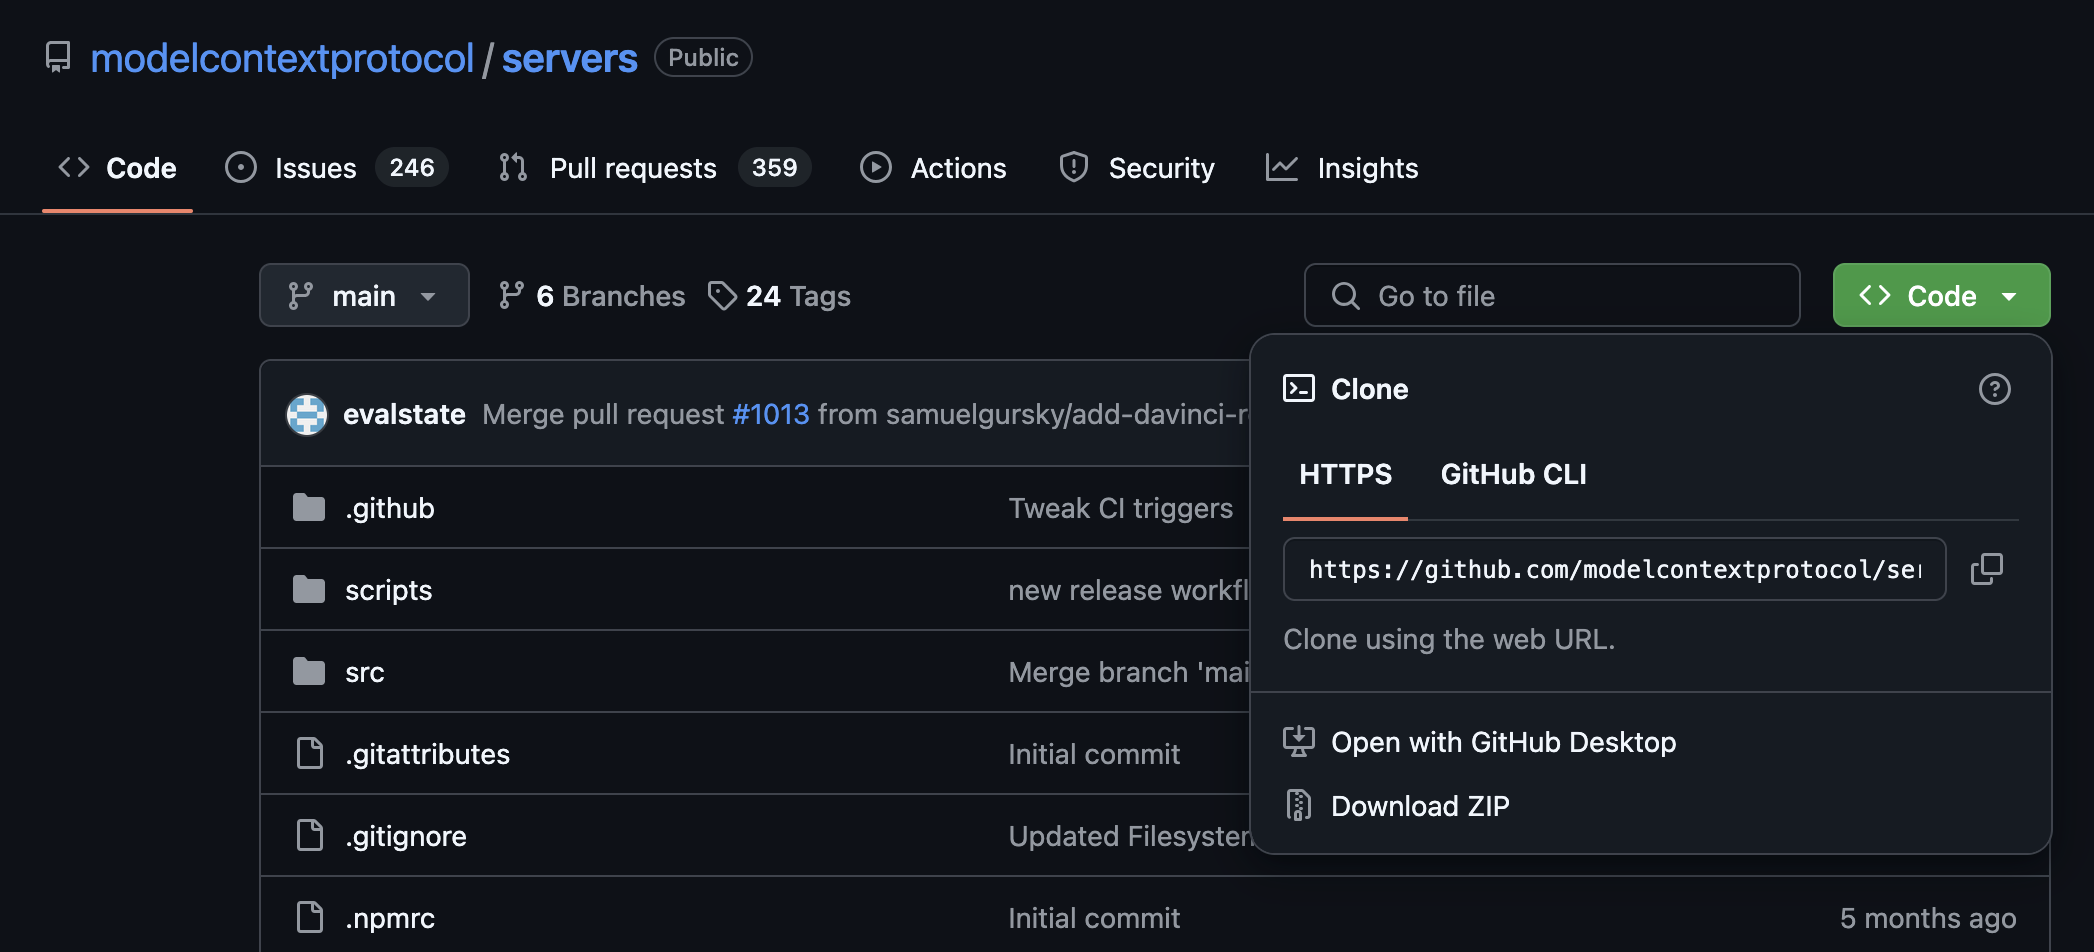Click the 'Clone using the web URL.' text
The width and height of the screenshot is (2094, 952).
pos(1449,639)
